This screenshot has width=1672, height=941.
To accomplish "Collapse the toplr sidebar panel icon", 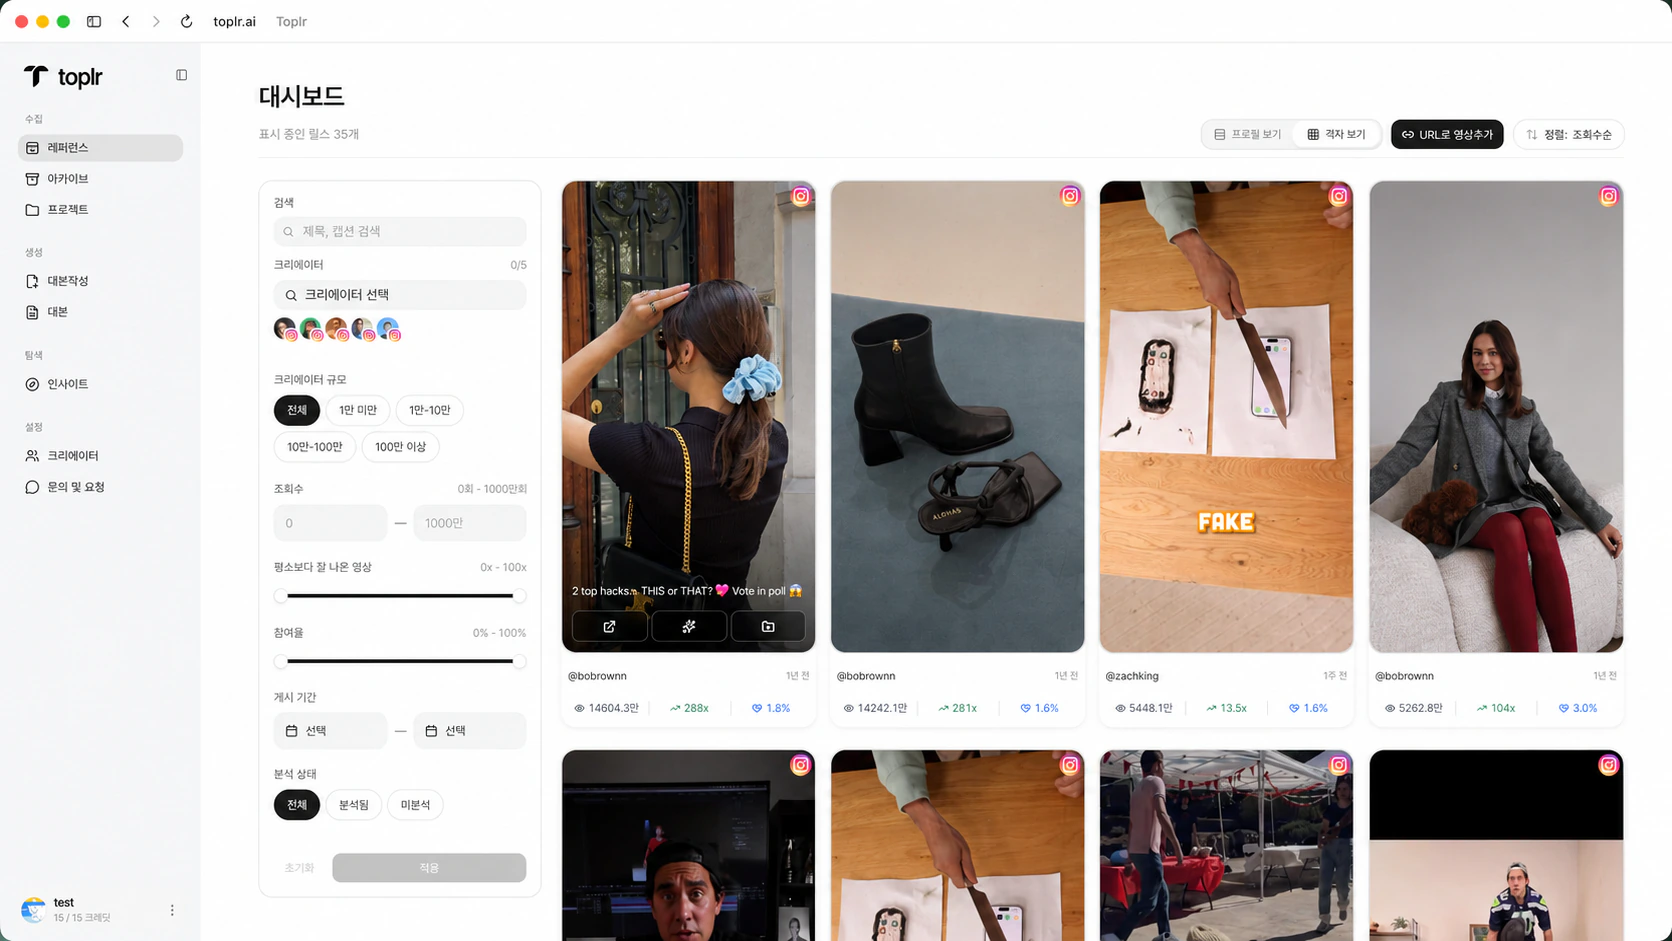I will [181, 75].
